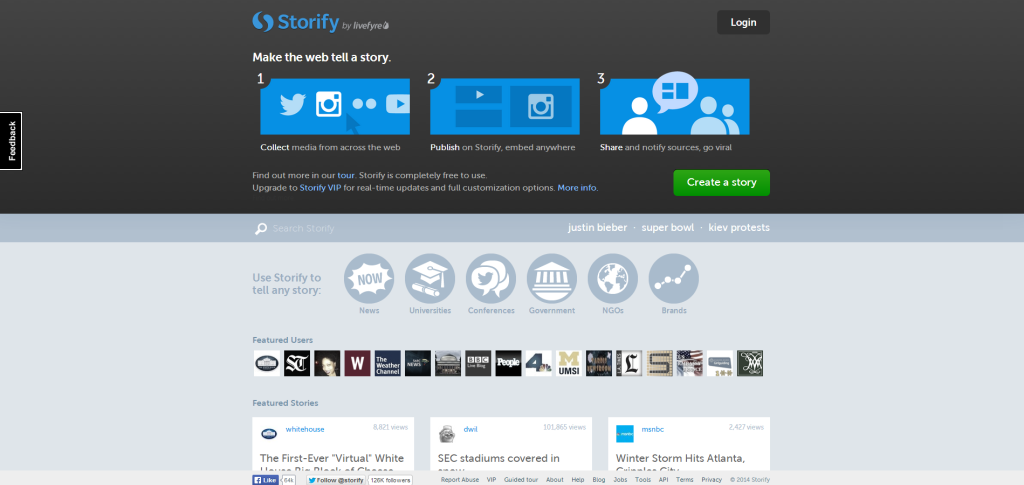
Task: Open the maroon W featured user avatar
Action: click(x=357, y=363)
